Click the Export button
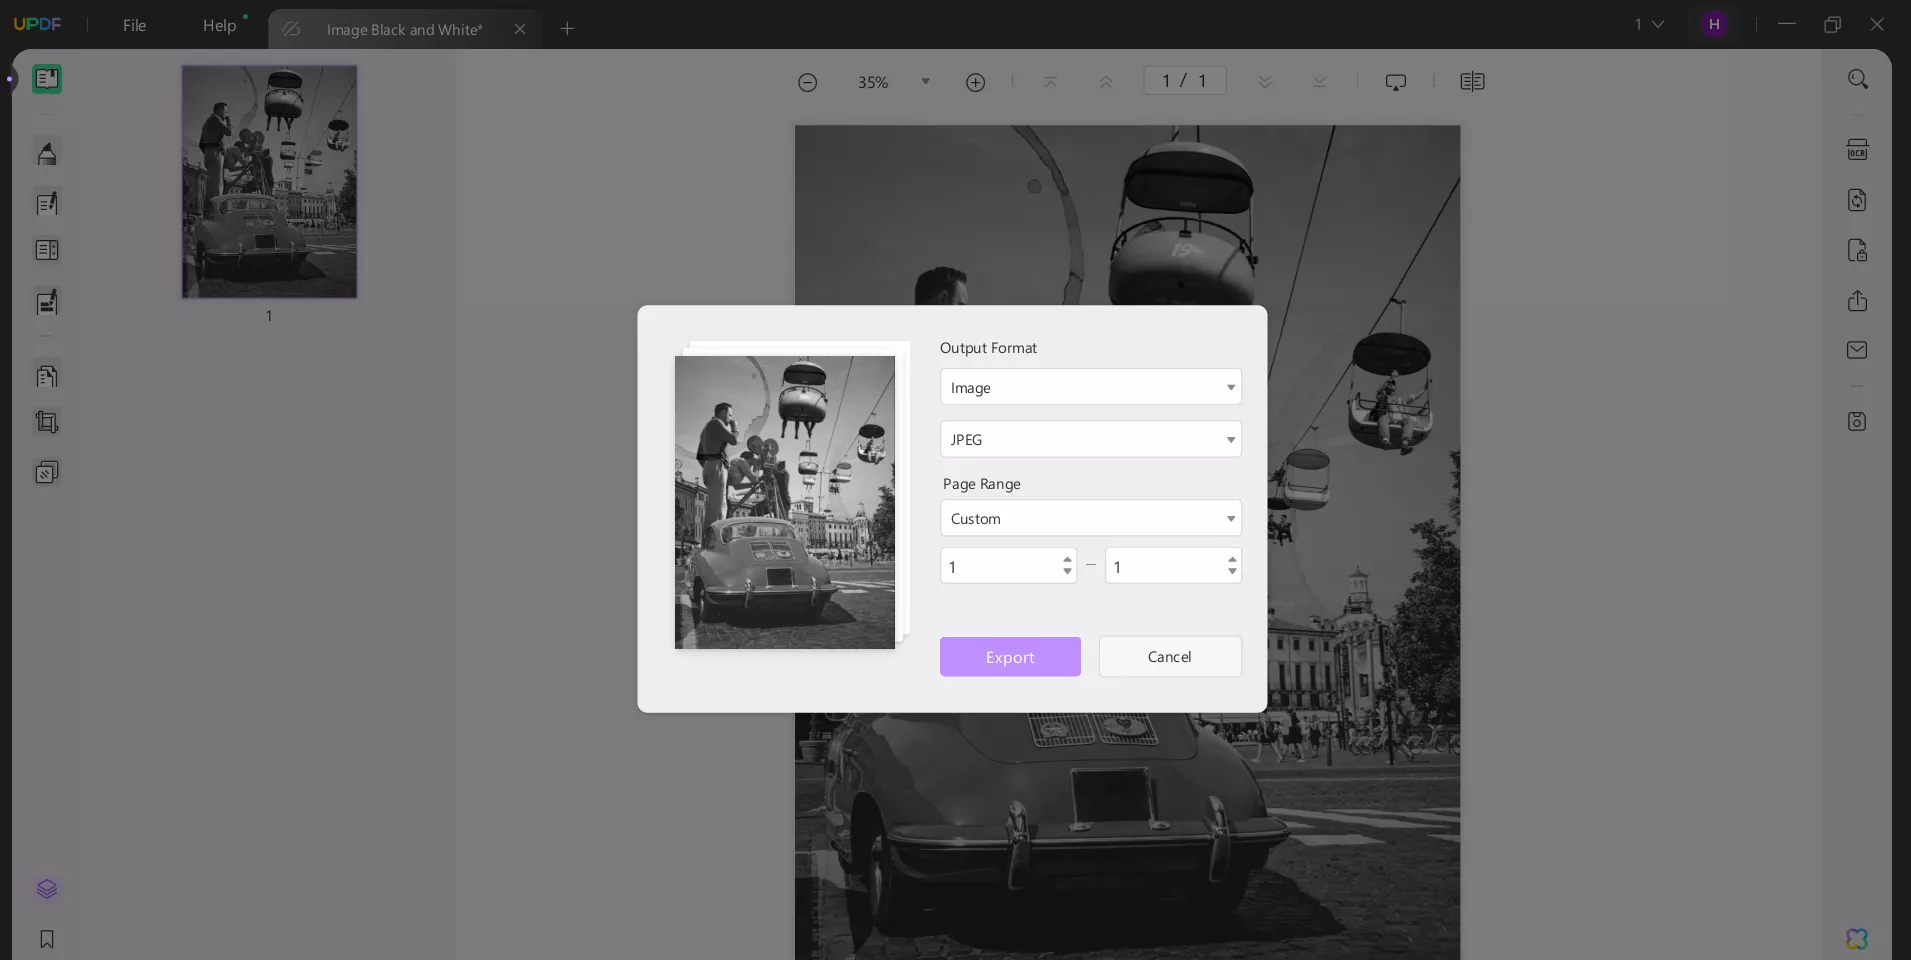1911x960 pixels. coord(1010,657)
